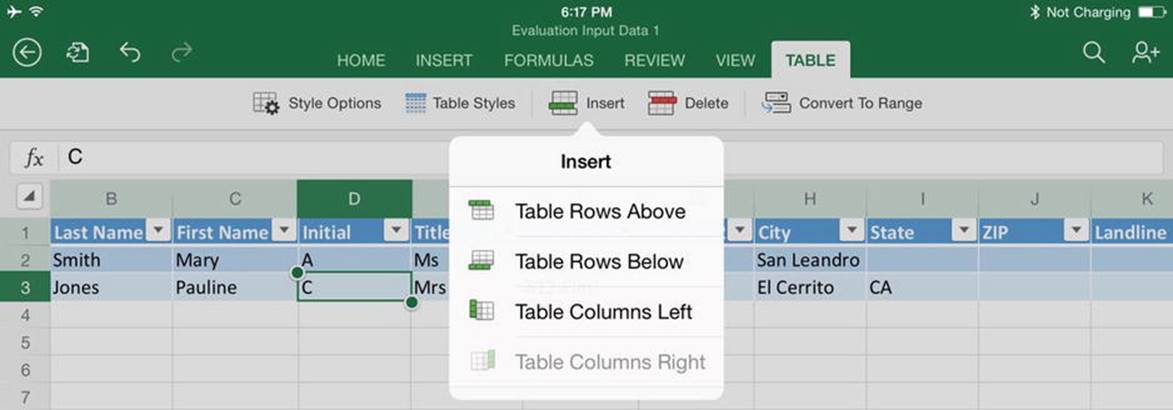The width and height of the screenshot is (1173, 410).
Task: Click Table Styles label
Action: 474,103
